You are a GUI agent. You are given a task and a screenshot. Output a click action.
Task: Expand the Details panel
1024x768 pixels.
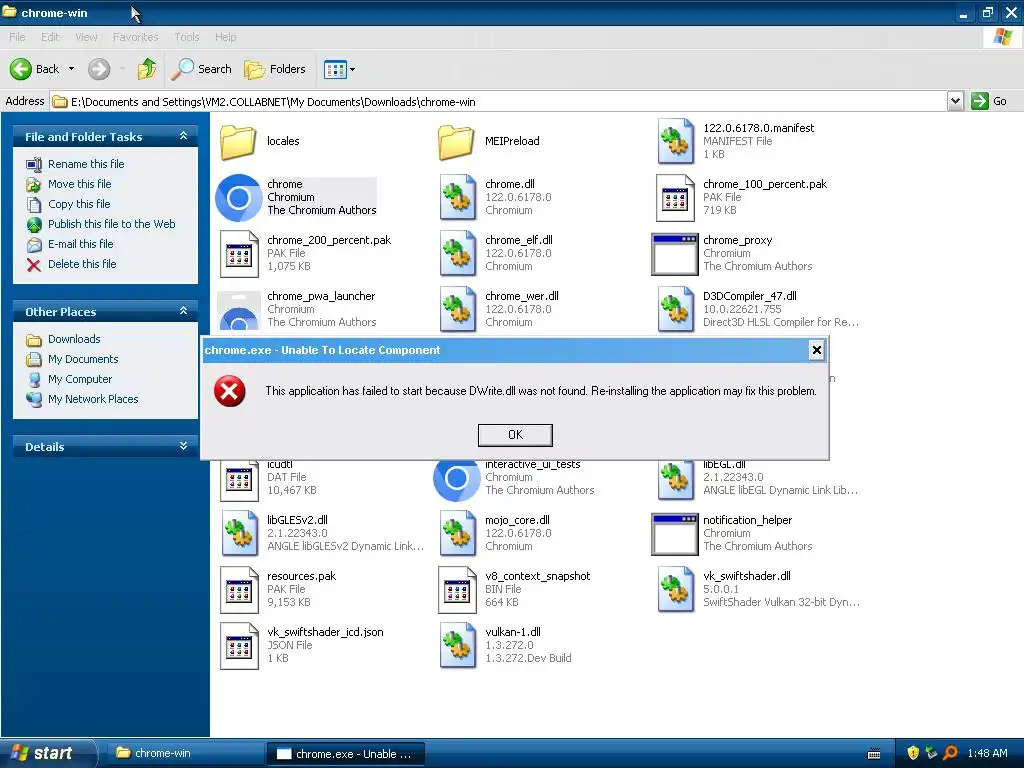coord(184,446)
